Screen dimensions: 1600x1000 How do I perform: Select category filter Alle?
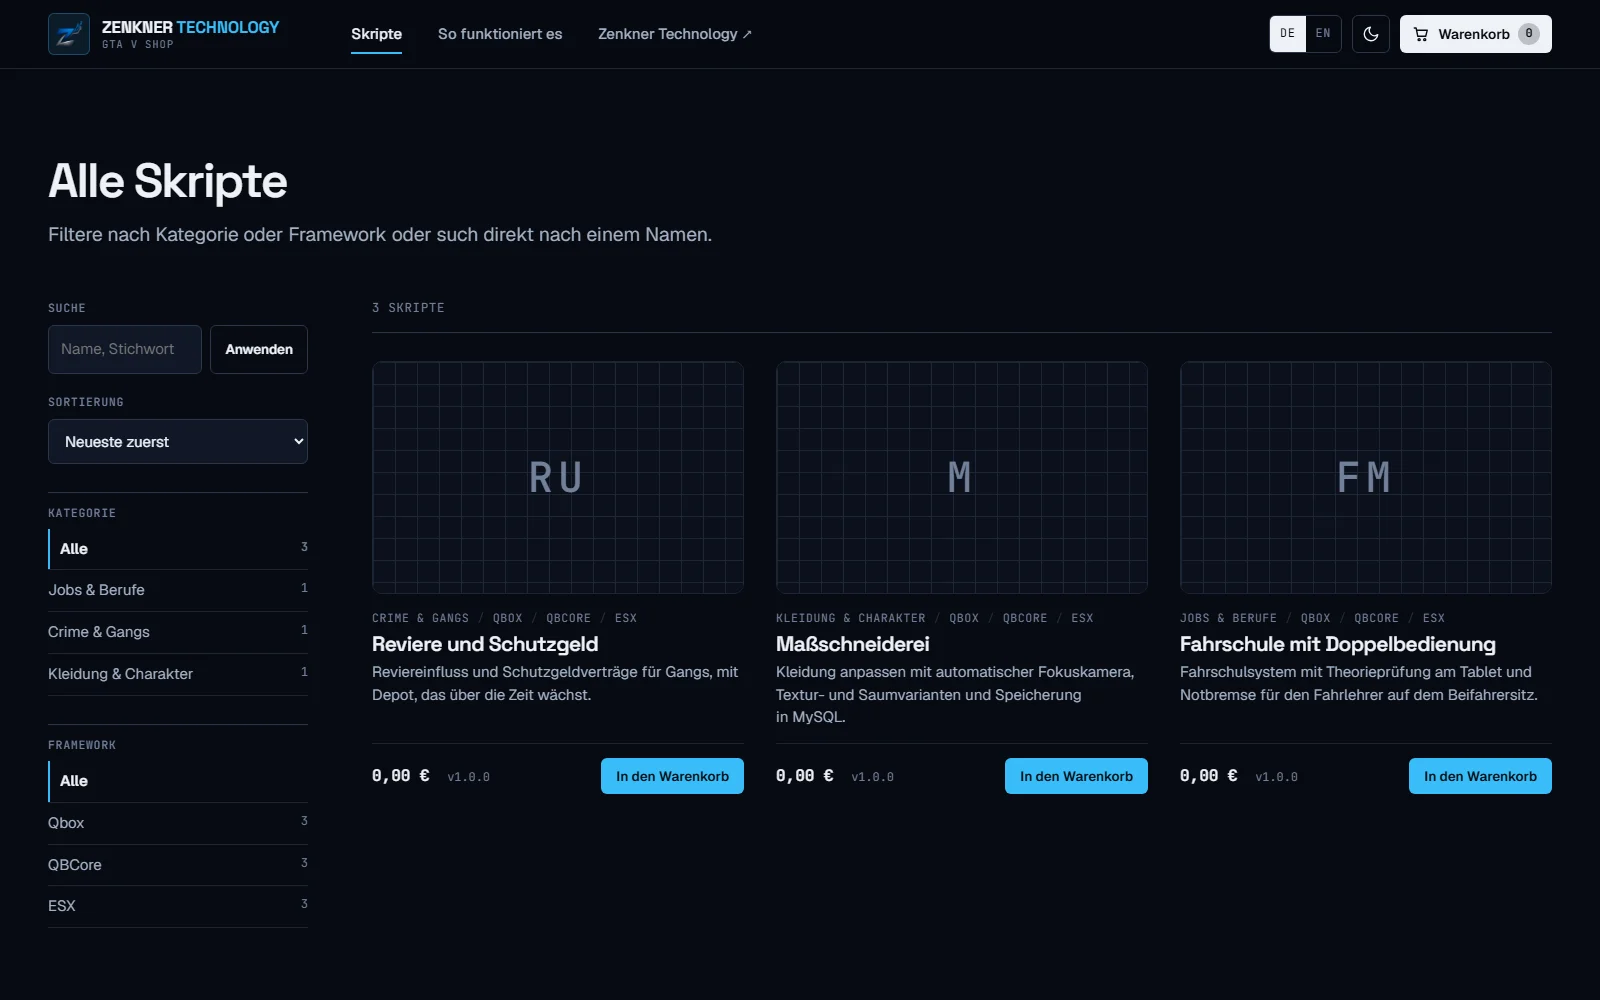click(178, 549)
